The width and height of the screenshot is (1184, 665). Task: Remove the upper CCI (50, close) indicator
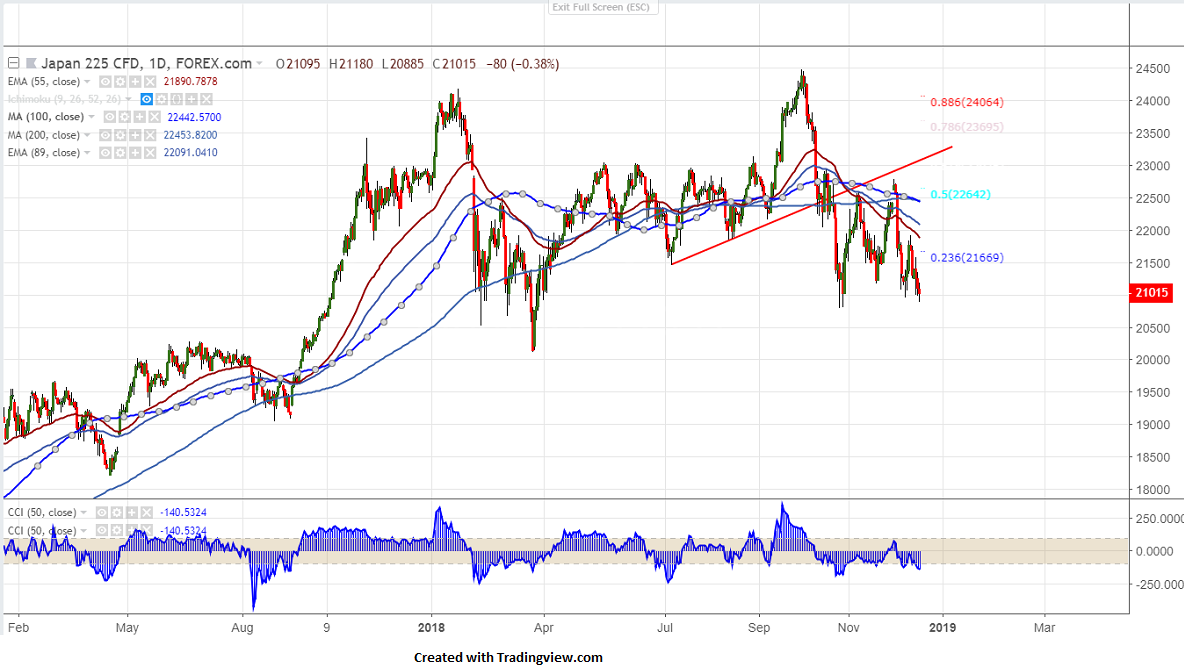tap(146, 513)
